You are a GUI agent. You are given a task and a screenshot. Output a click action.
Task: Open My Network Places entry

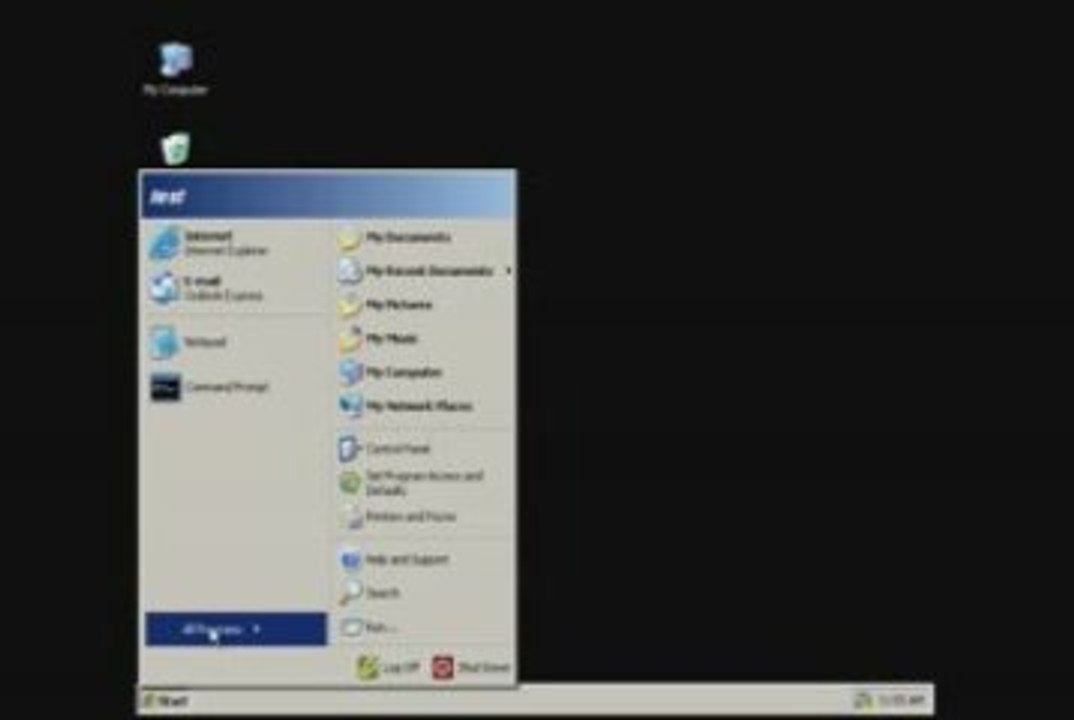(425, 406)
